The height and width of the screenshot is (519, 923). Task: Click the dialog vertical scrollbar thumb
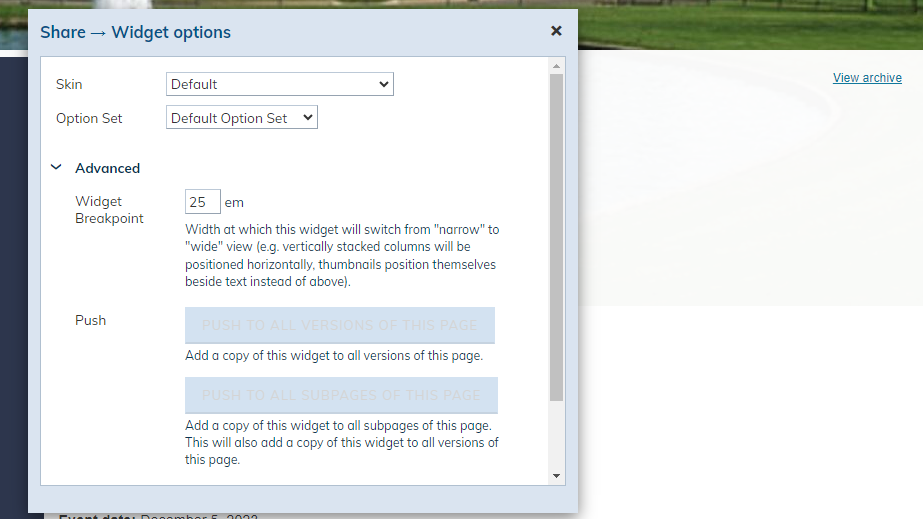pos(556,238)
